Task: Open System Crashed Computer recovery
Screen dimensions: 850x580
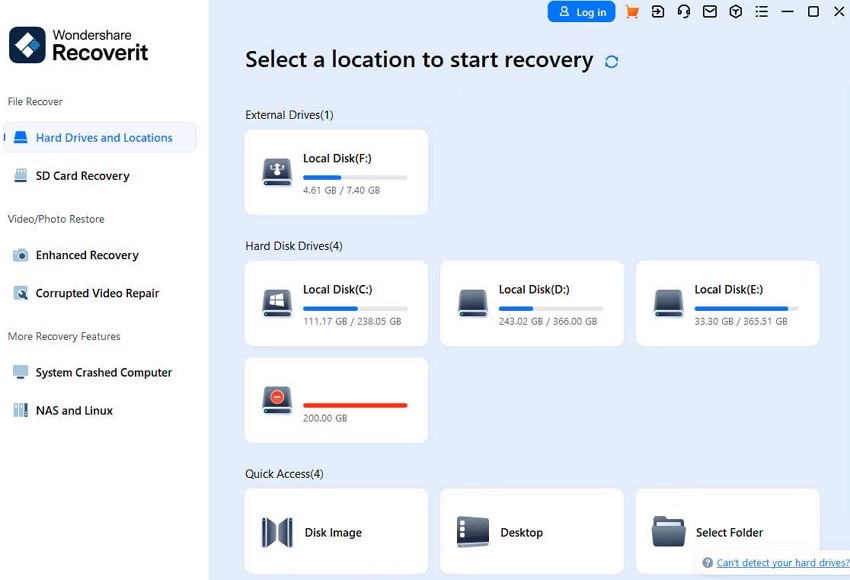Action: [x=103, y=372]
